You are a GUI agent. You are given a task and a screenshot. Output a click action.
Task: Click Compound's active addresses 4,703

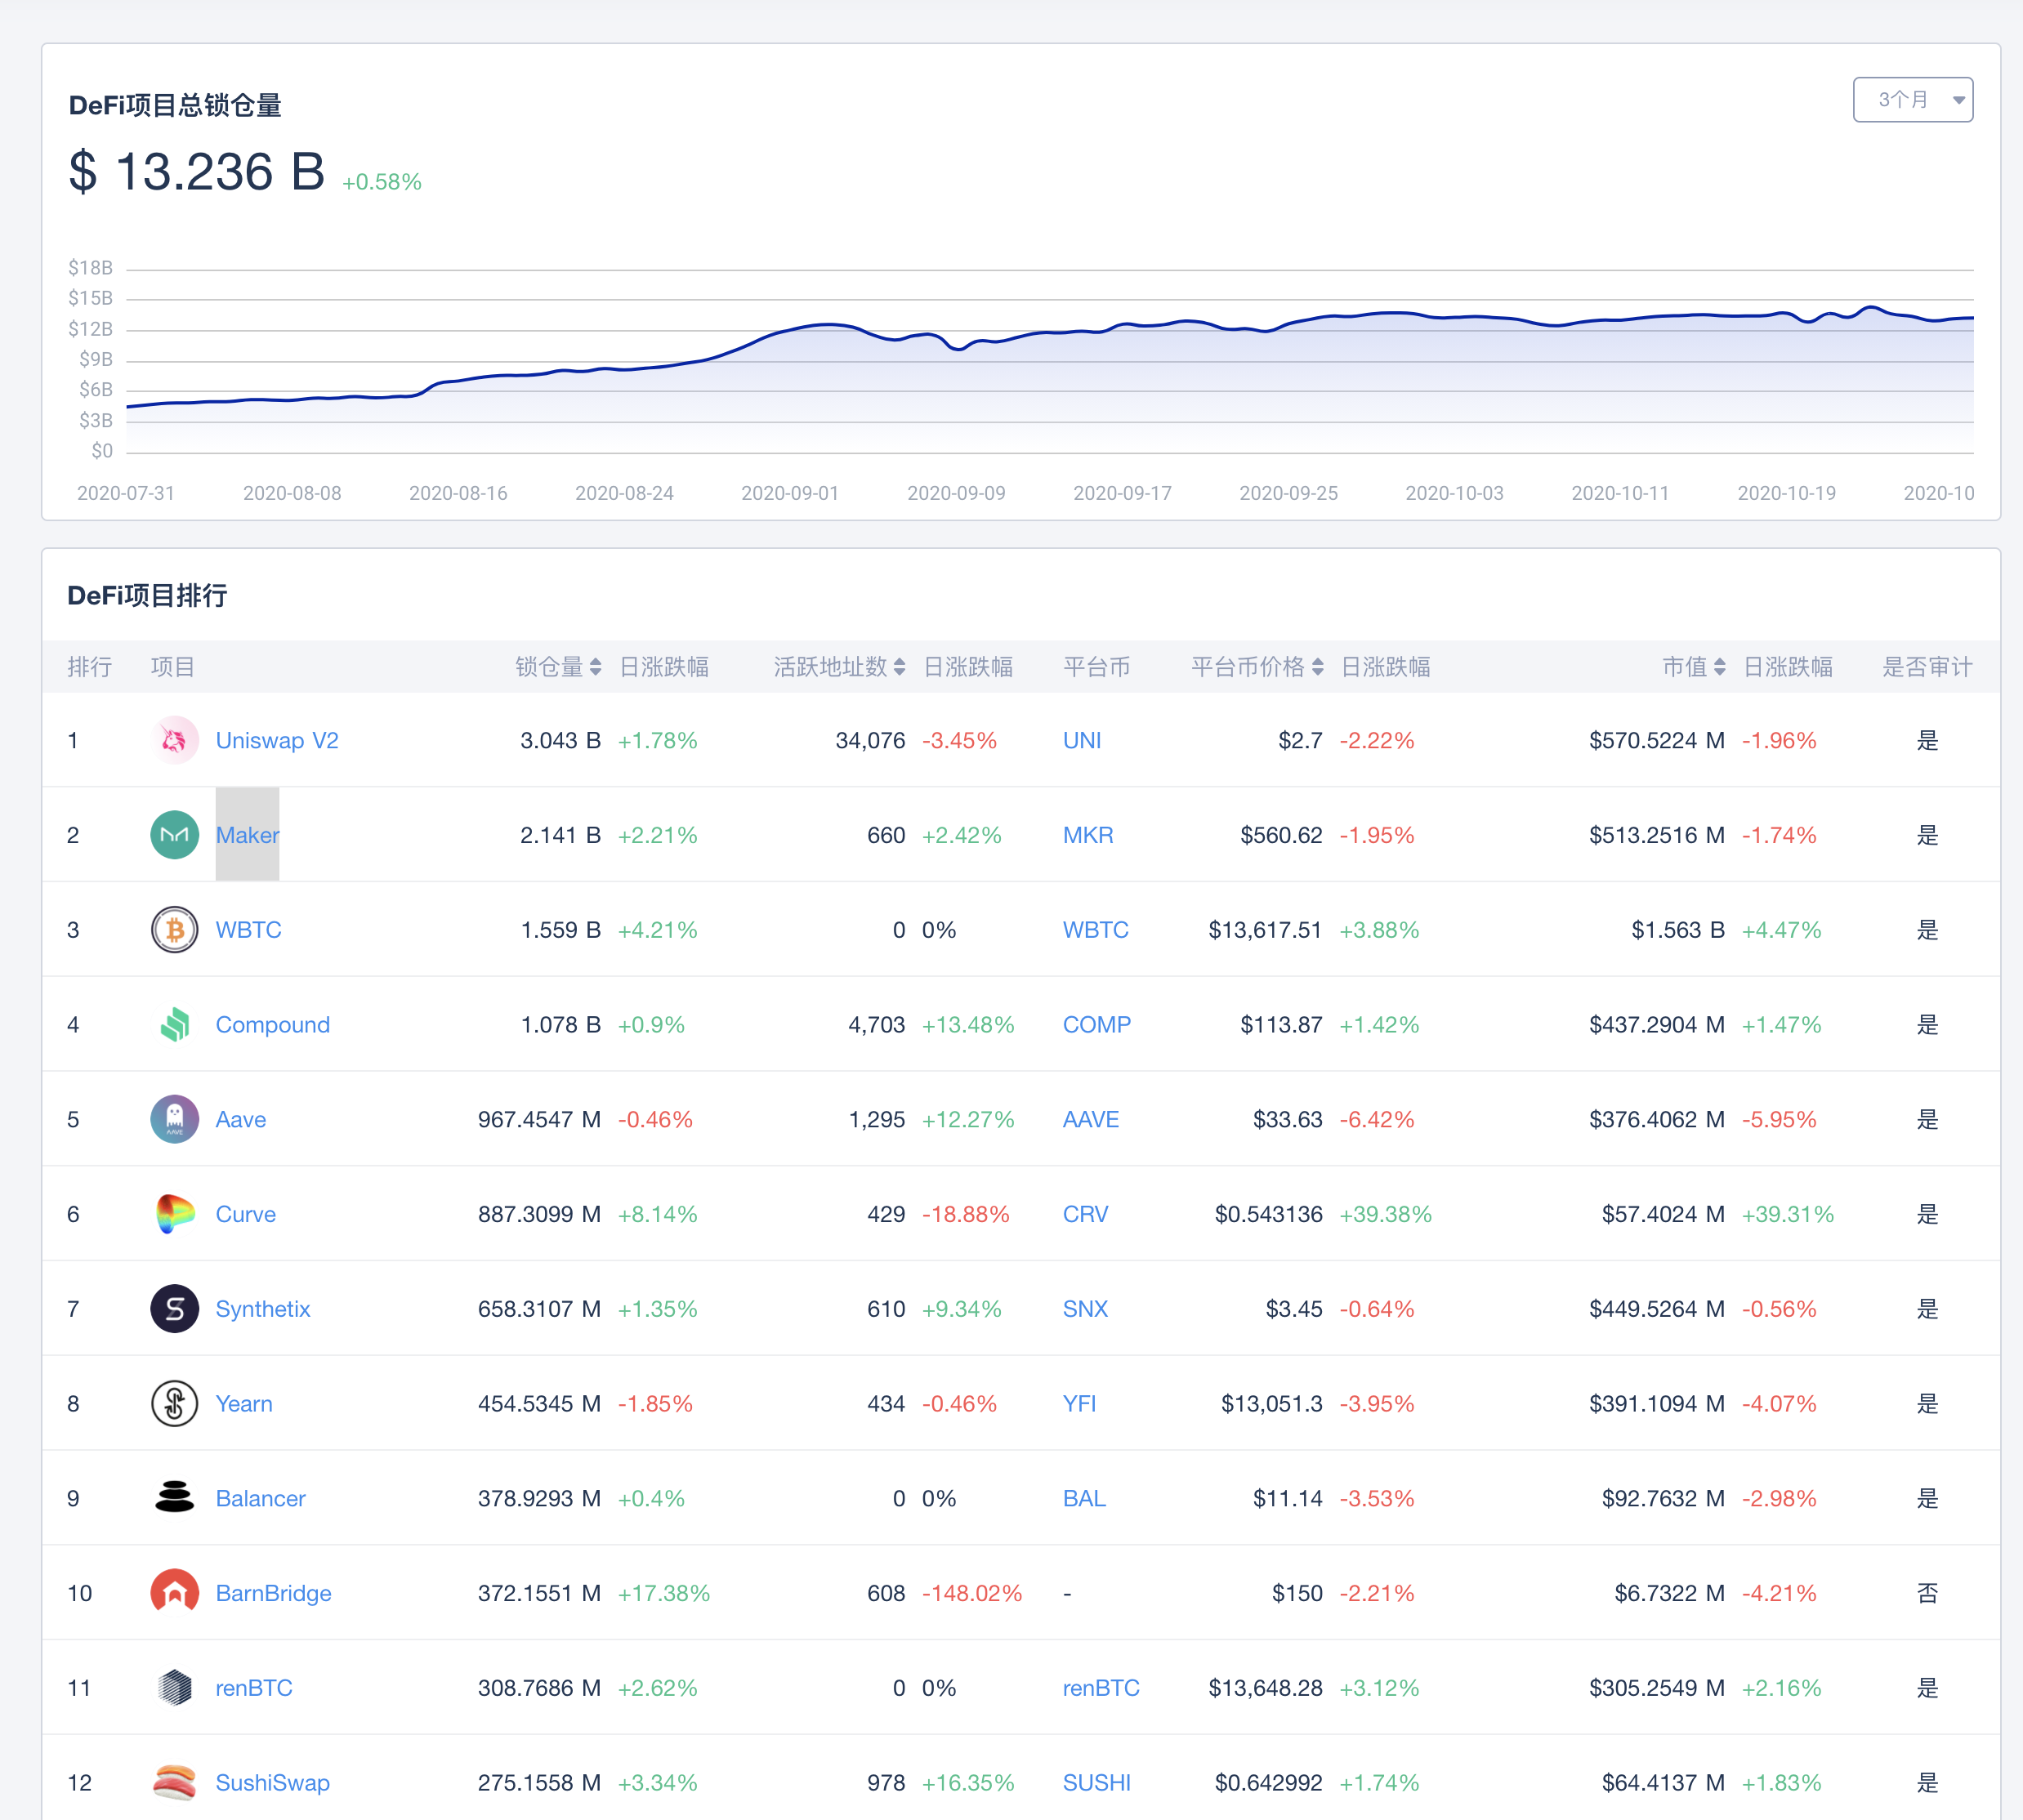(877, 1025)
